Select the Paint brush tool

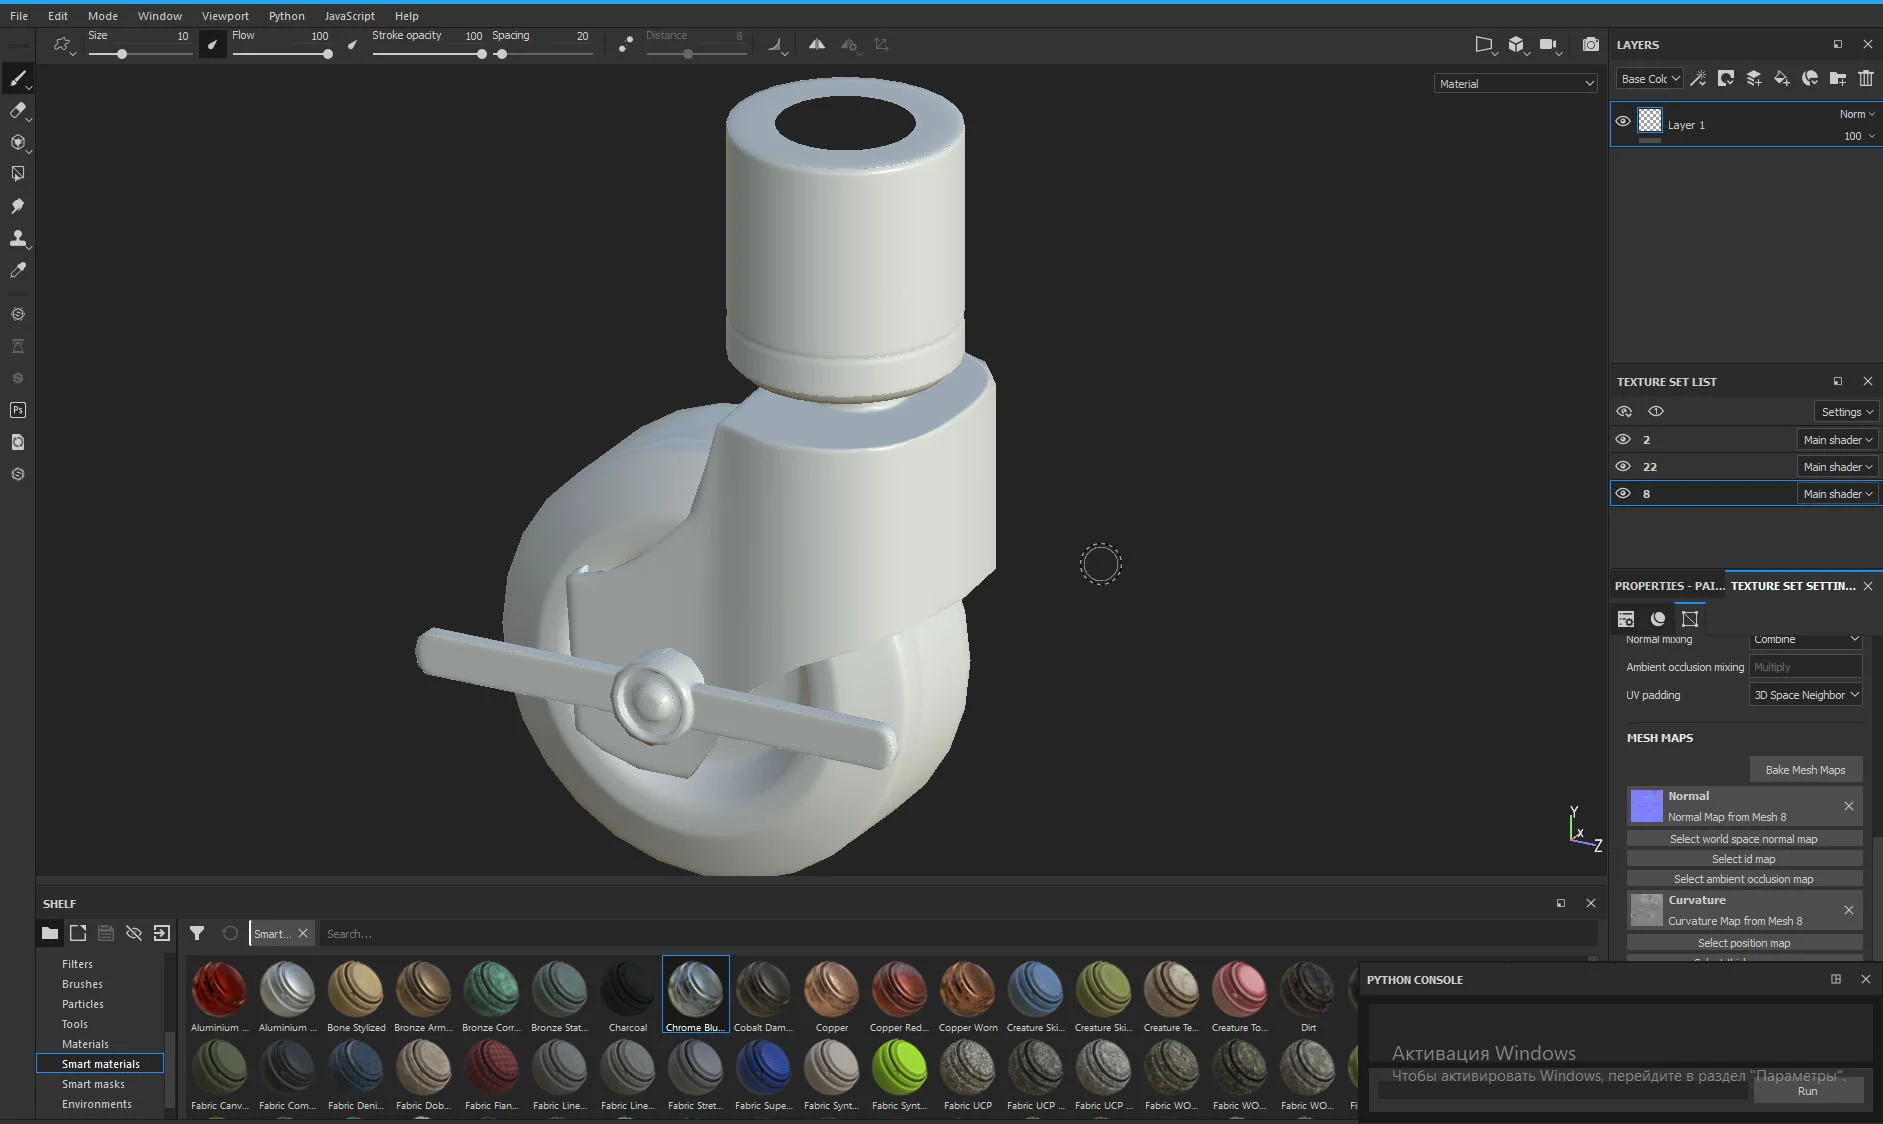[17, 78]
